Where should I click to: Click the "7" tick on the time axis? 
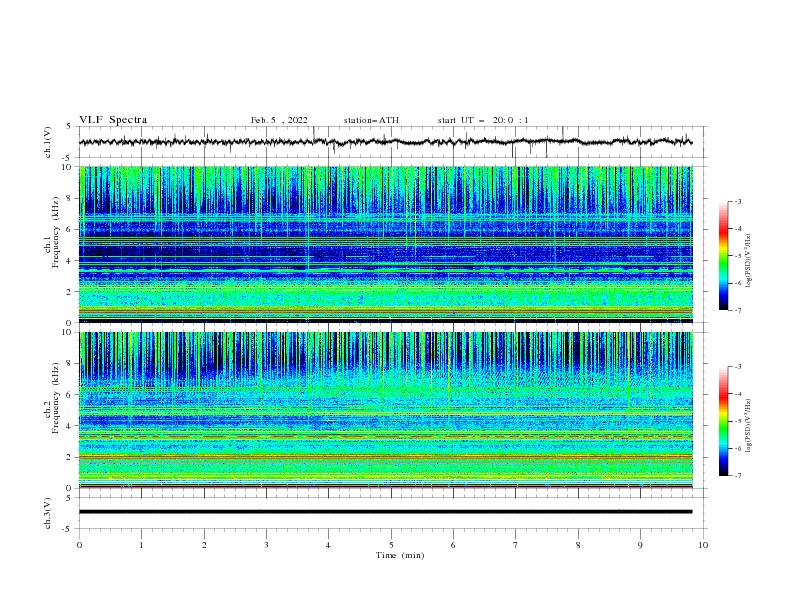516,545
